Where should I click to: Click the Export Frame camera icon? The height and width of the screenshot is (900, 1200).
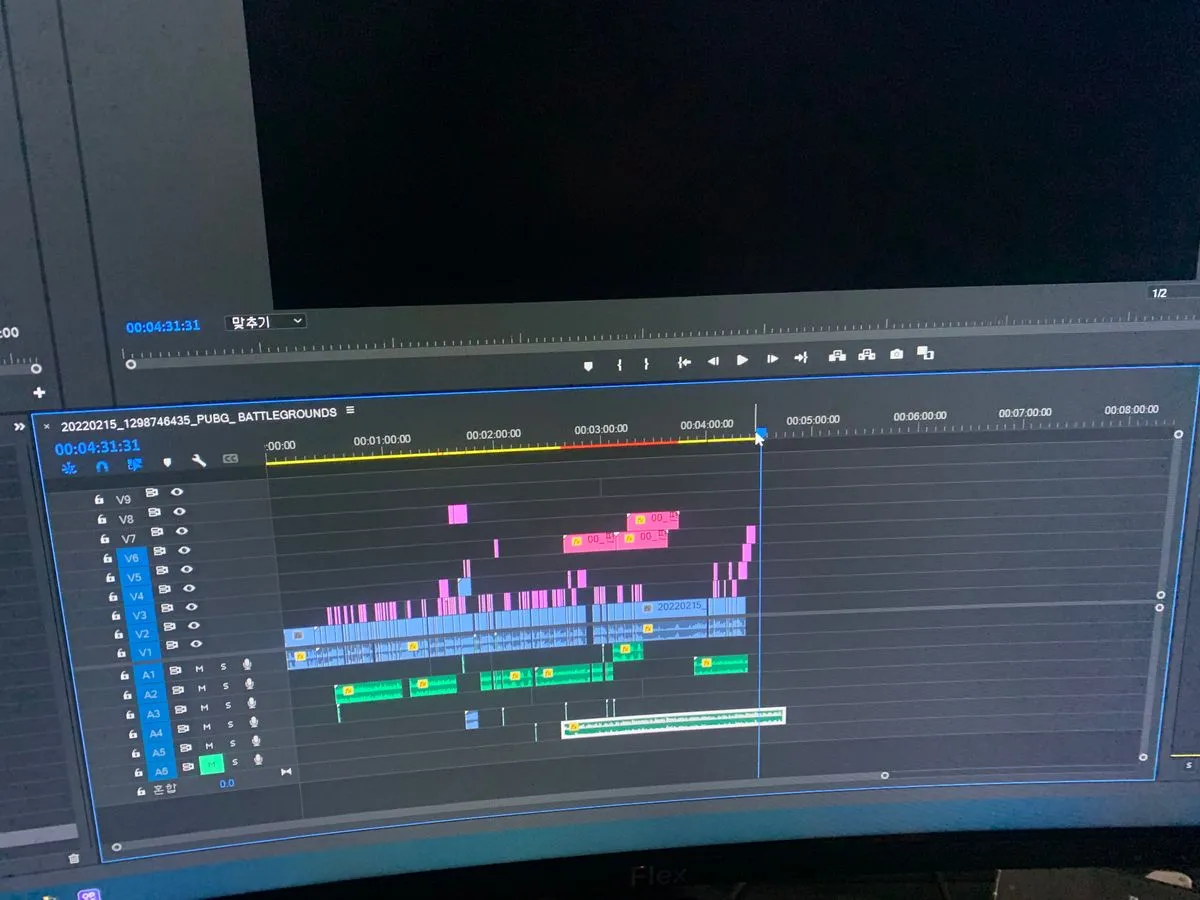pos(896,354)
